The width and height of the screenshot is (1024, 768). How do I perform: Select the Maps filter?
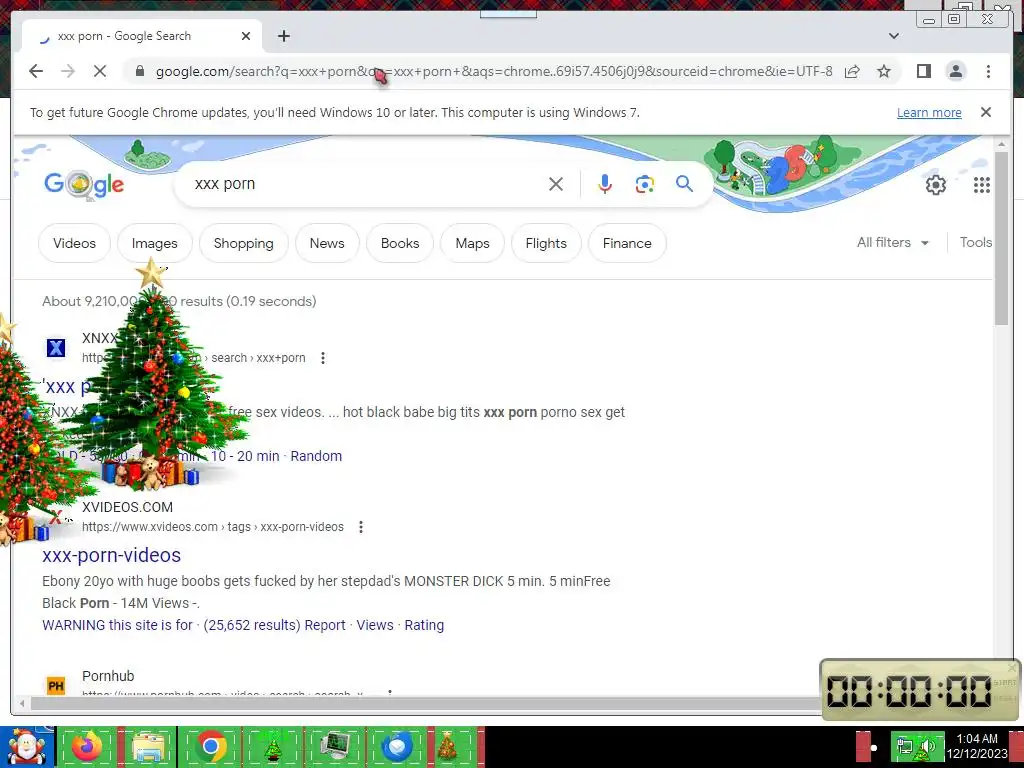472,243
